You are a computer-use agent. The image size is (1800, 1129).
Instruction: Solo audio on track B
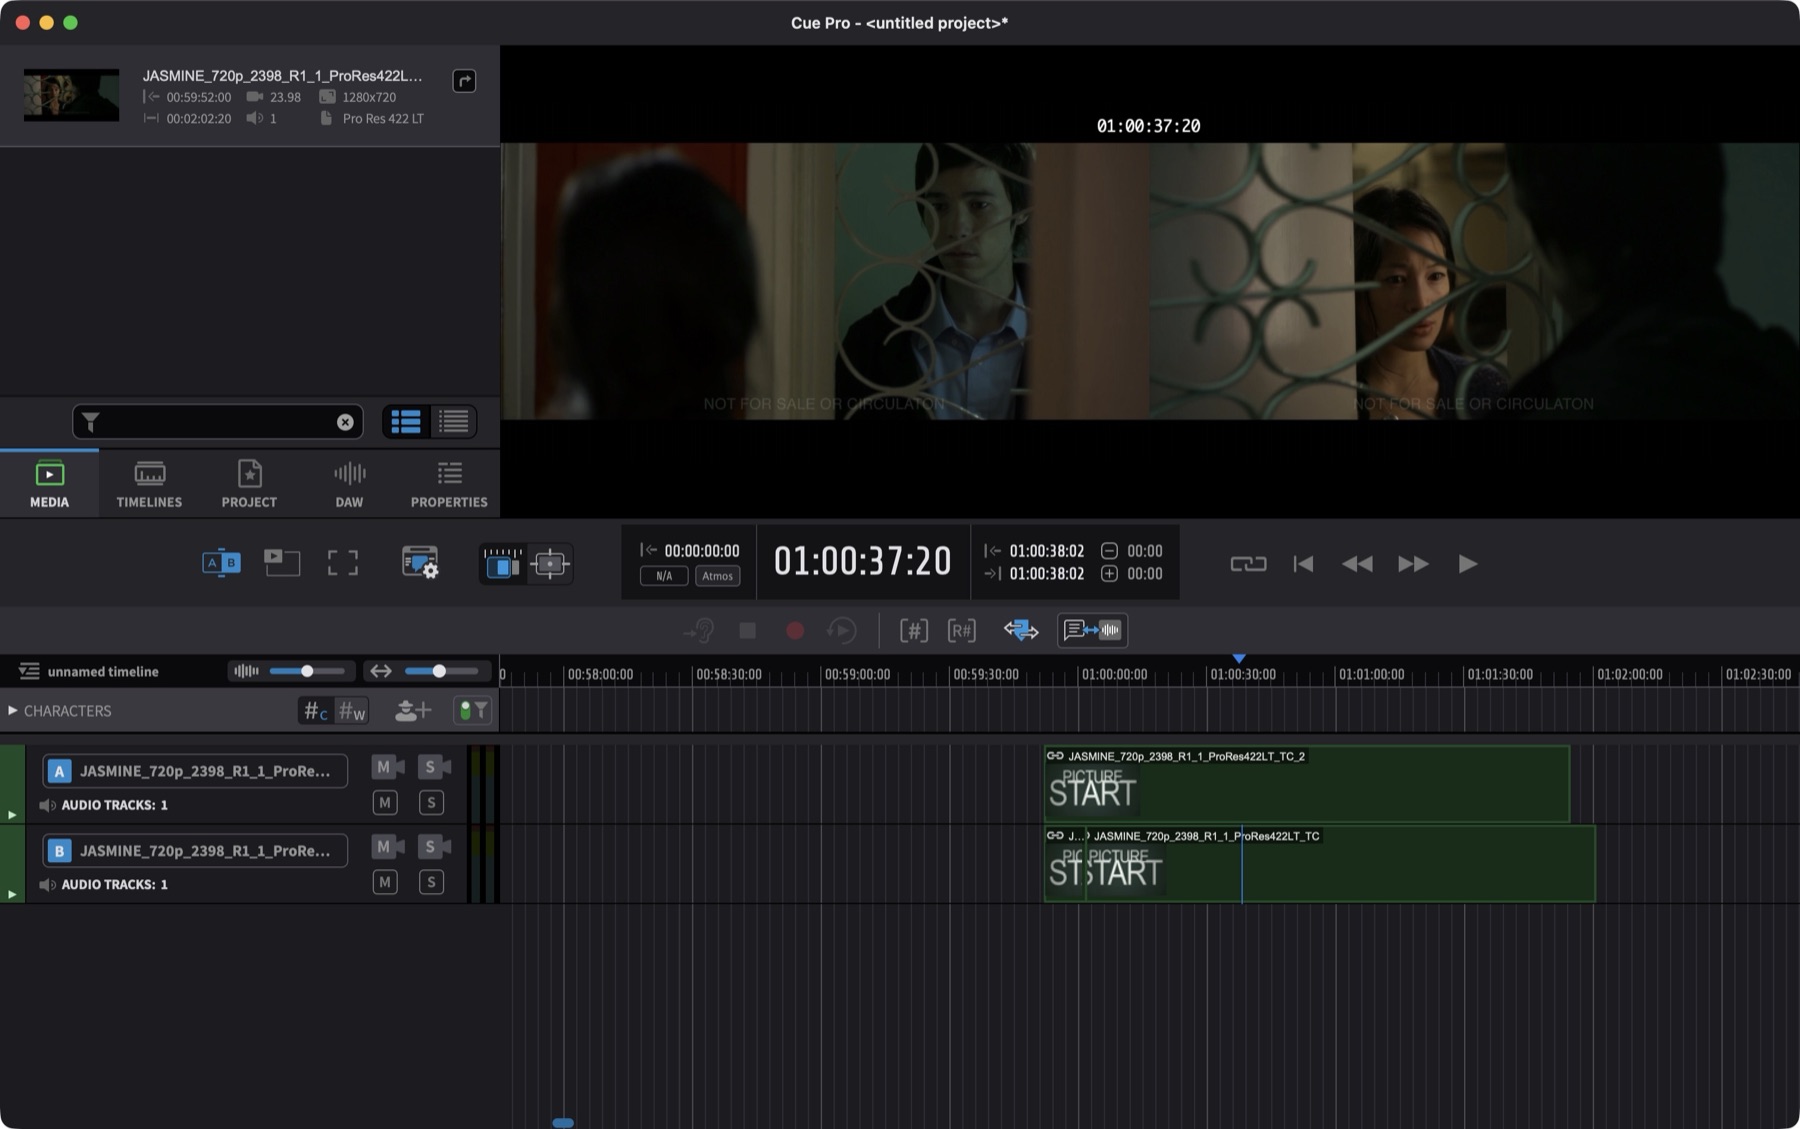(x=431, y=882)
